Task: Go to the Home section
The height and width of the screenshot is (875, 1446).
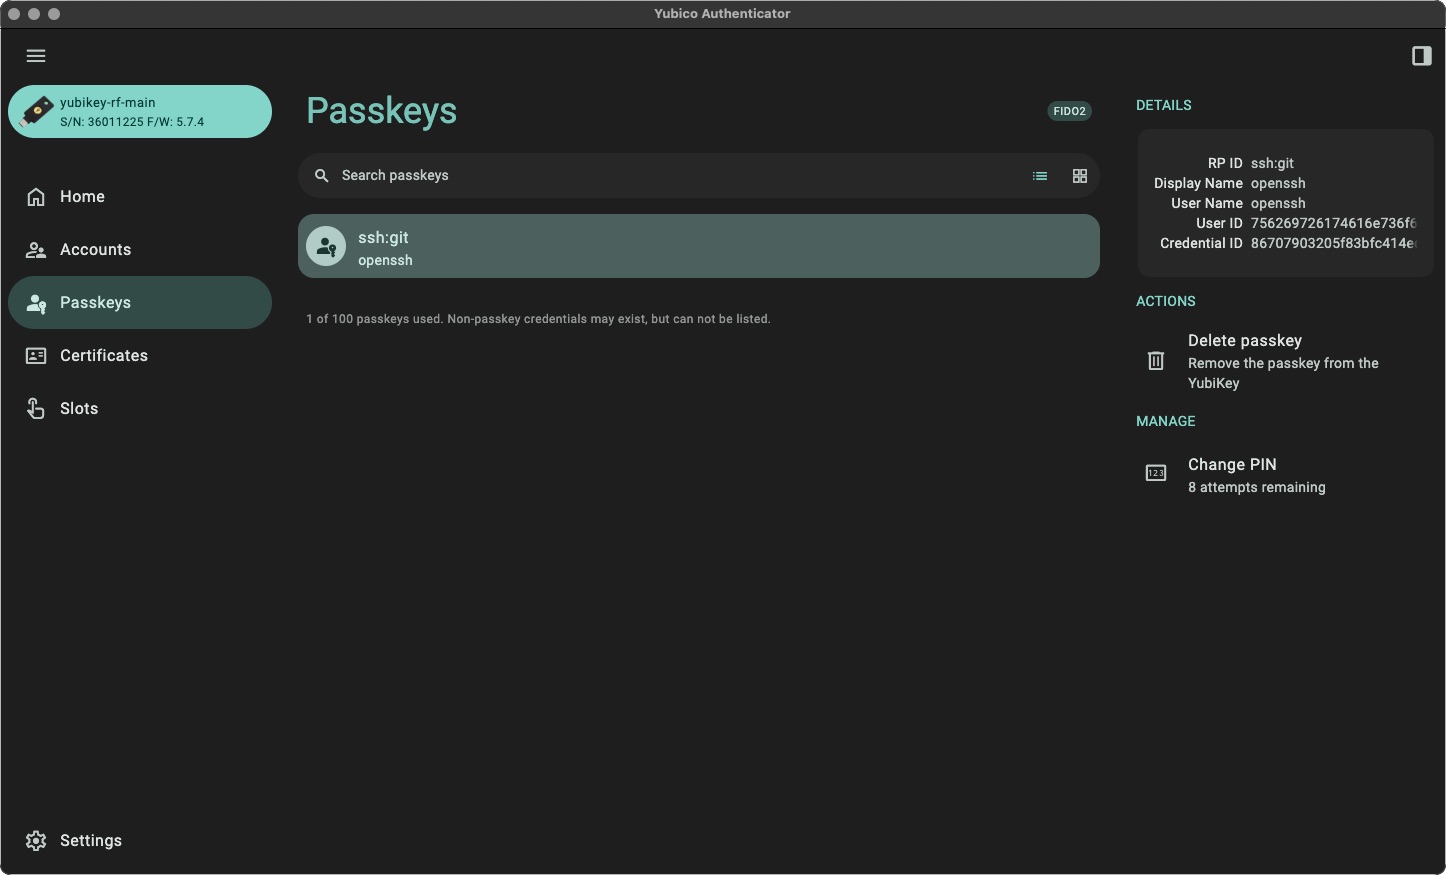Action: [x=140, y=197]
